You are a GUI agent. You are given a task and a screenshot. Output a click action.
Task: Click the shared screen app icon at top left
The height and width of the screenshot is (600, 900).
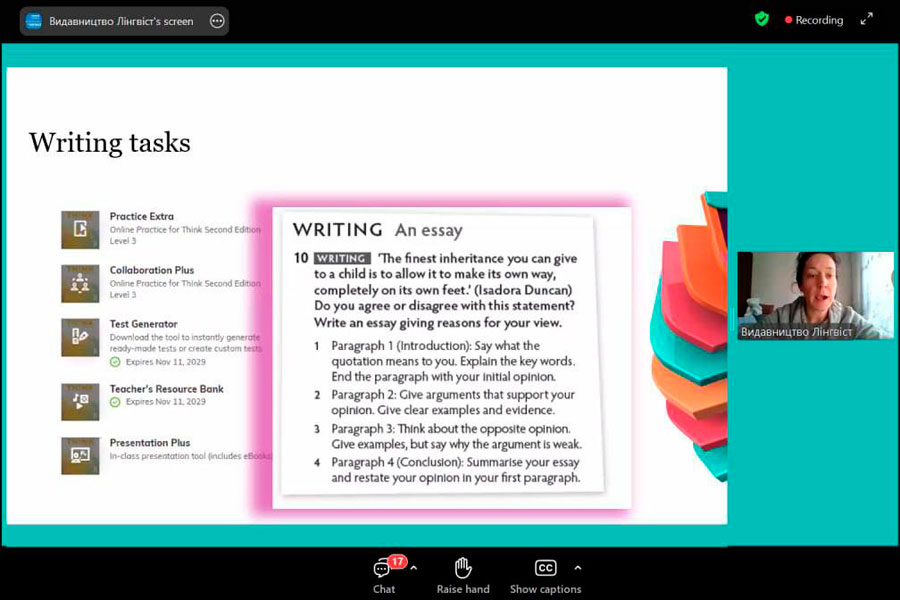click(x=34, y=21)
